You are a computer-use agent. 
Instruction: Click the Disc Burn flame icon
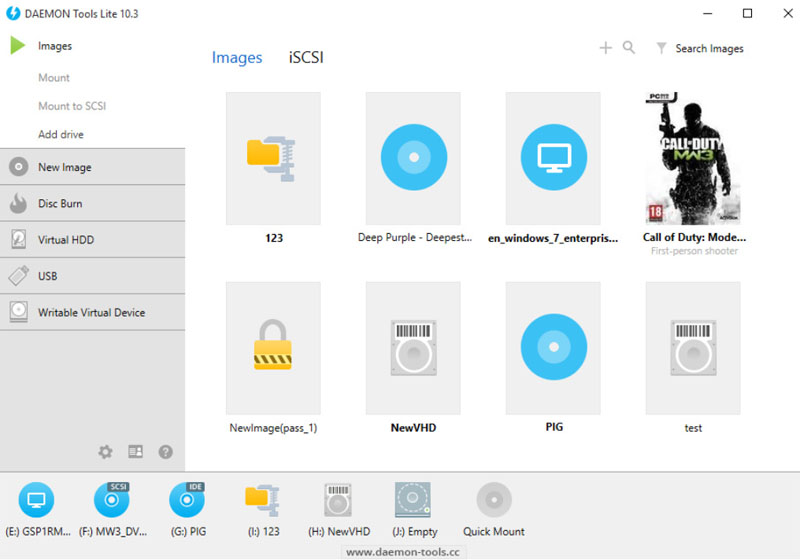pos(18,203)
